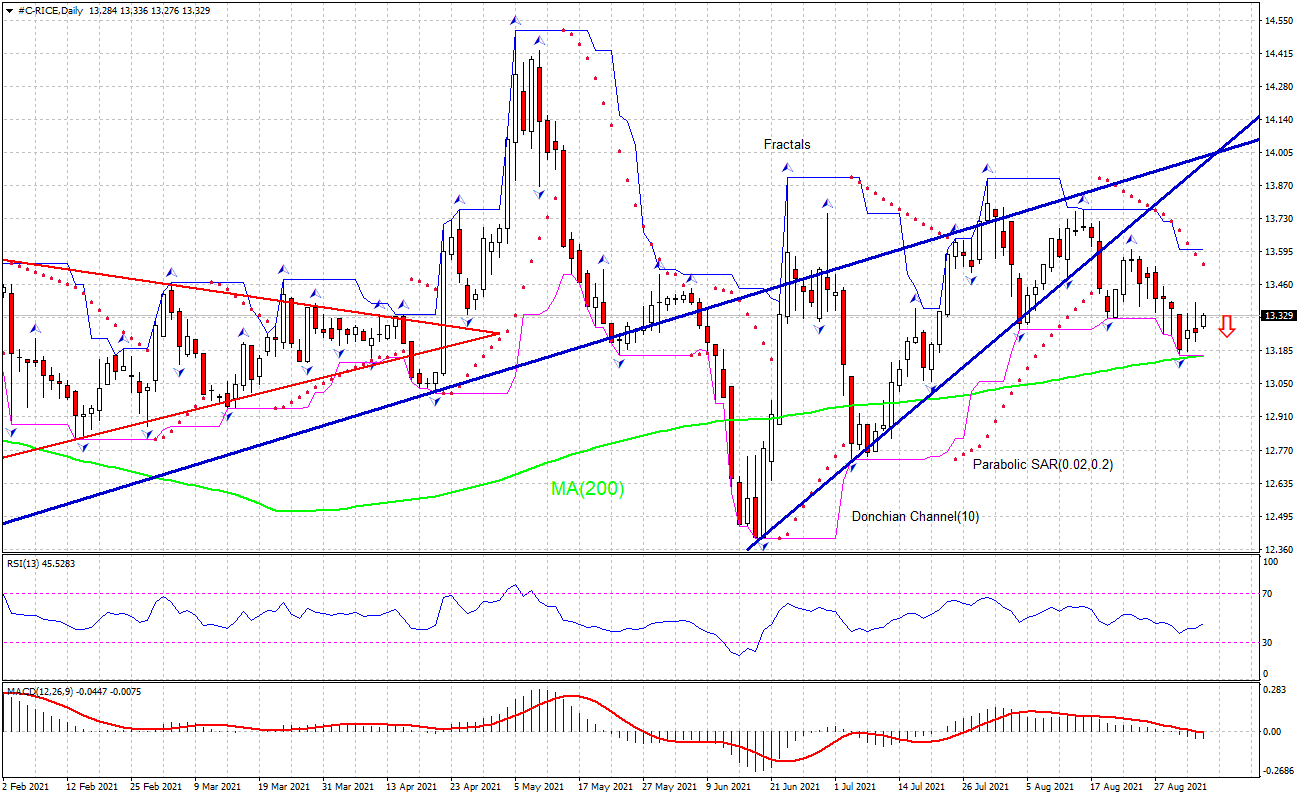The width and height of the screenshot is (1300, 798).
Task: Click the triangle icon before #C-RICE,Daily title
Action: (x=9, y=10)
